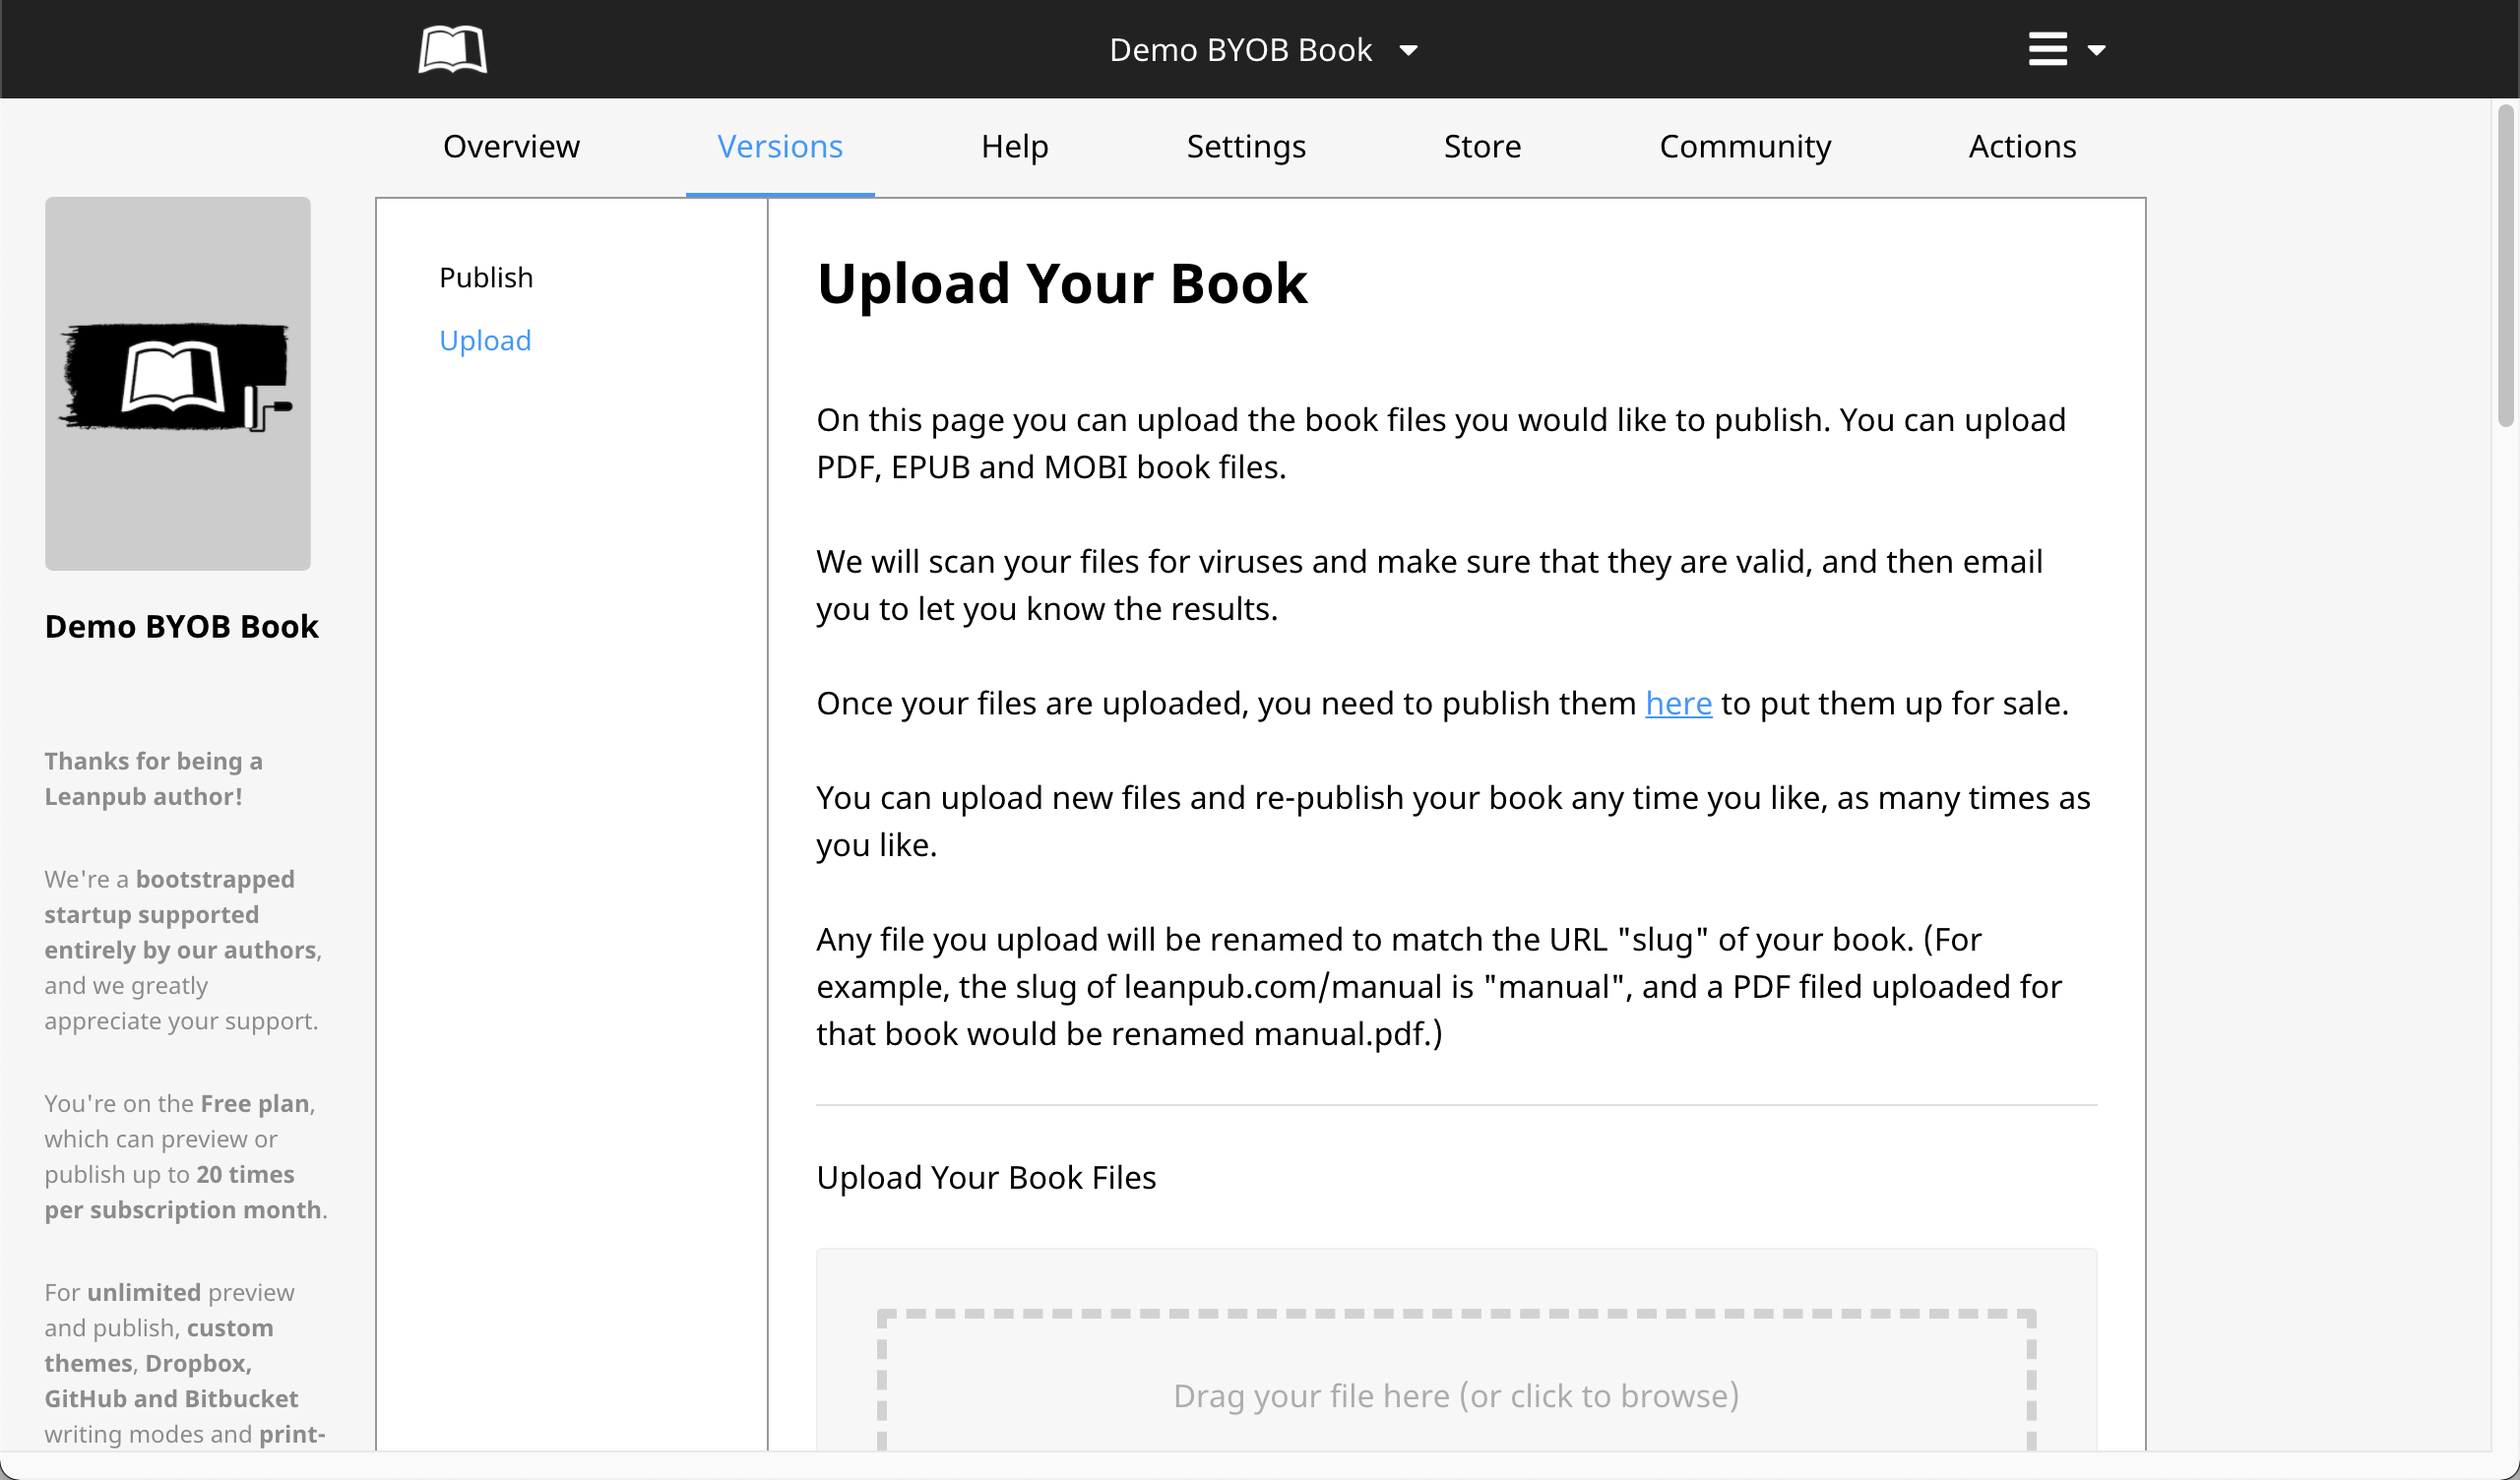Open the Actions tab
The height and width of the screenshot is (1480, 2520).
[x=2022, y=146]
